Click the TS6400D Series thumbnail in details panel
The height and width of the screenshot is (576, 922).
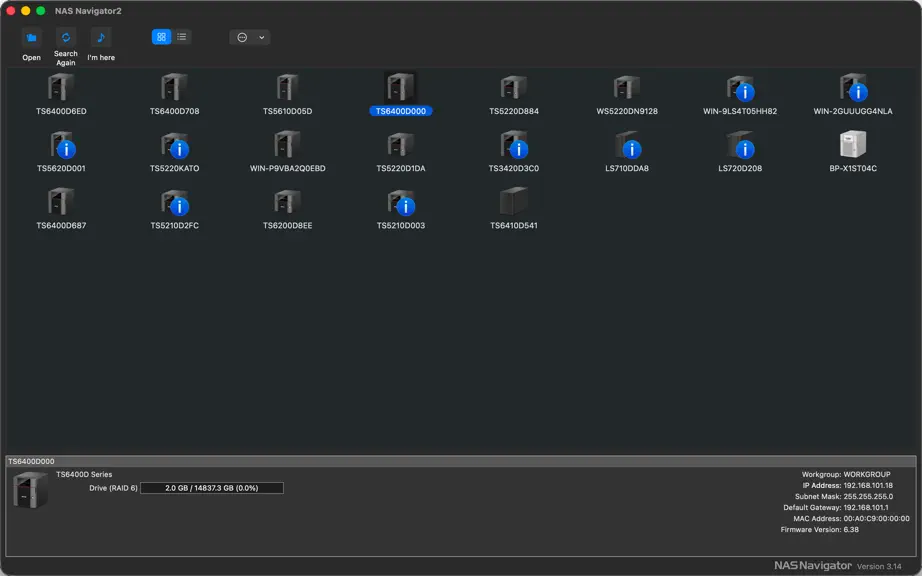(x=30, y=490)
